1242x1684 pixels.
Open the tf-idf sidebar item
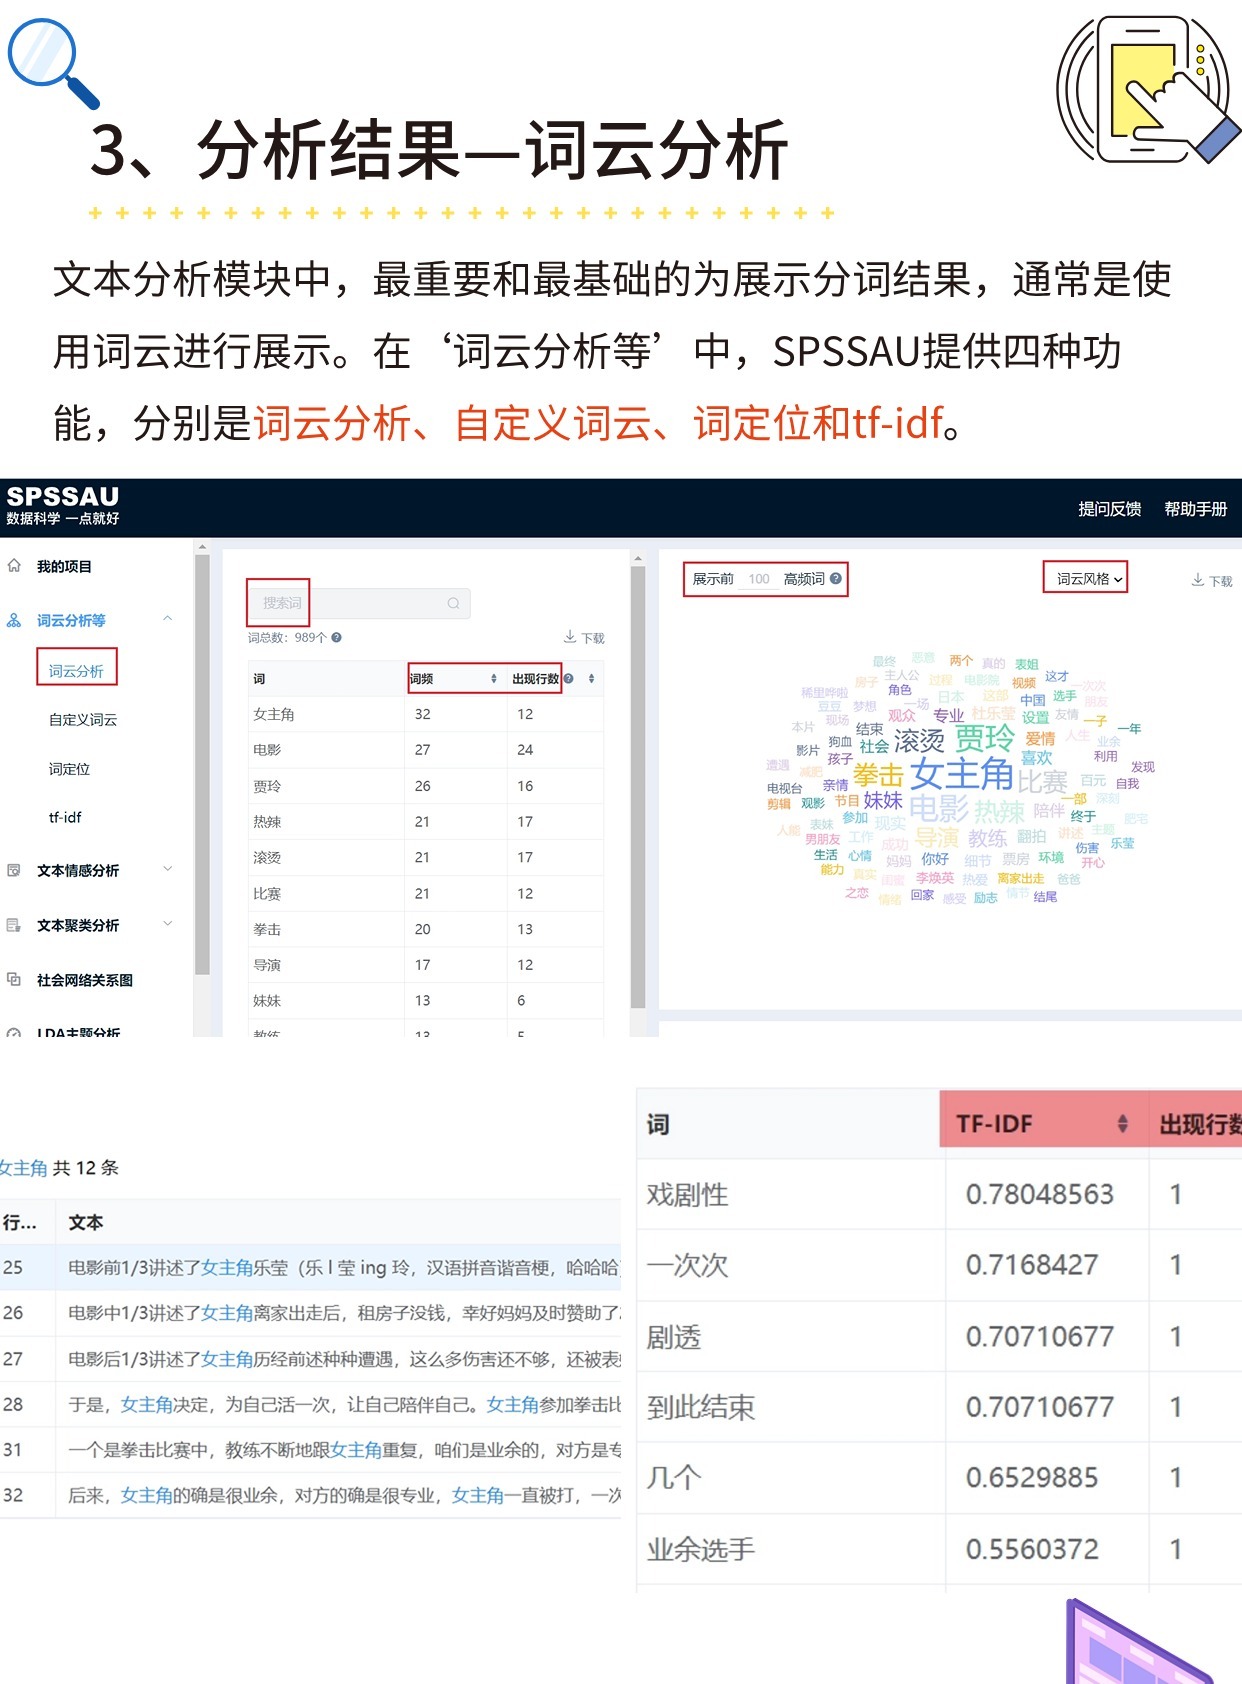[65, 817]
